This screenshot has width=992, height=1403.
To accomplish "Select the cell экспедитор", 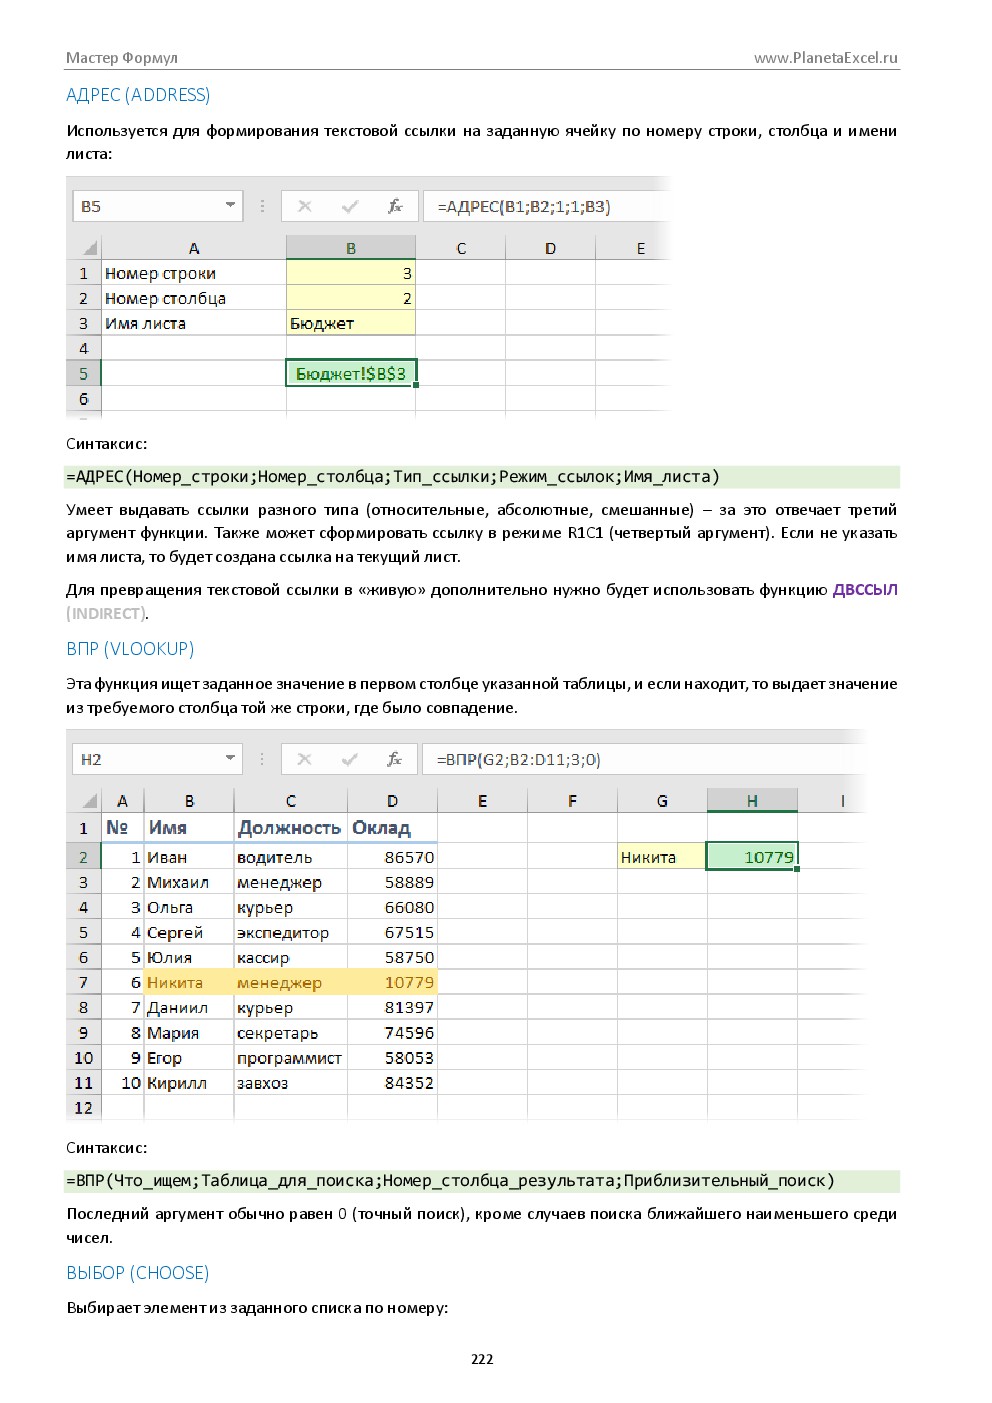I will click(290, 932).
